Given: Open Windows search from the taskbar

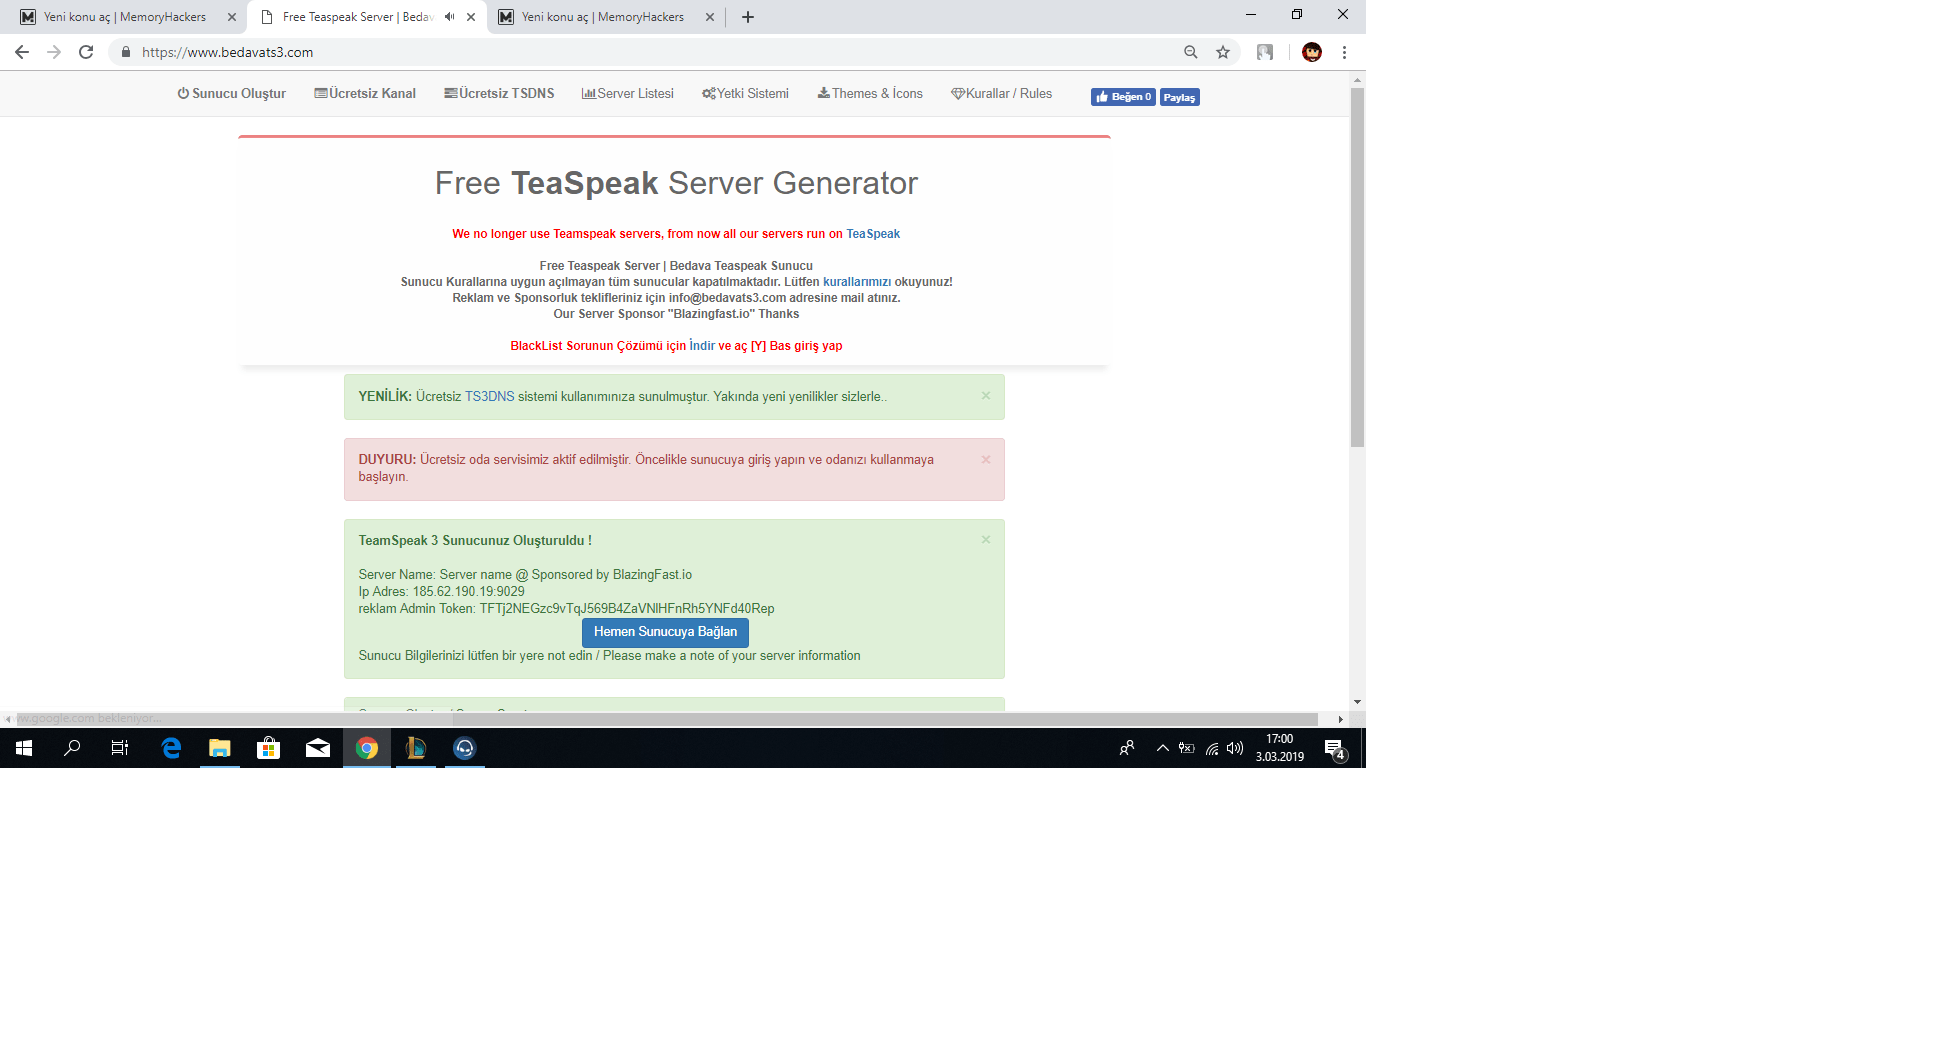Looking at the screenshot, I should 72,748.
